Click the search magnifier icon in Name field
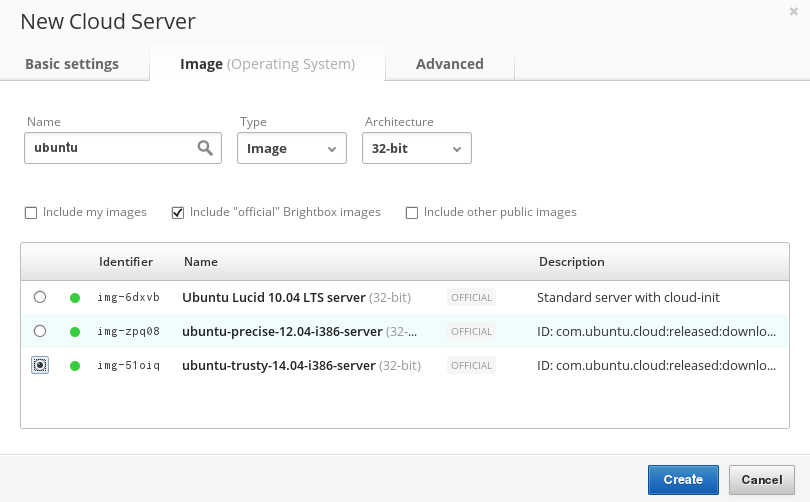Viewport: 810px width, 502px height. click(x=205, y=148)
